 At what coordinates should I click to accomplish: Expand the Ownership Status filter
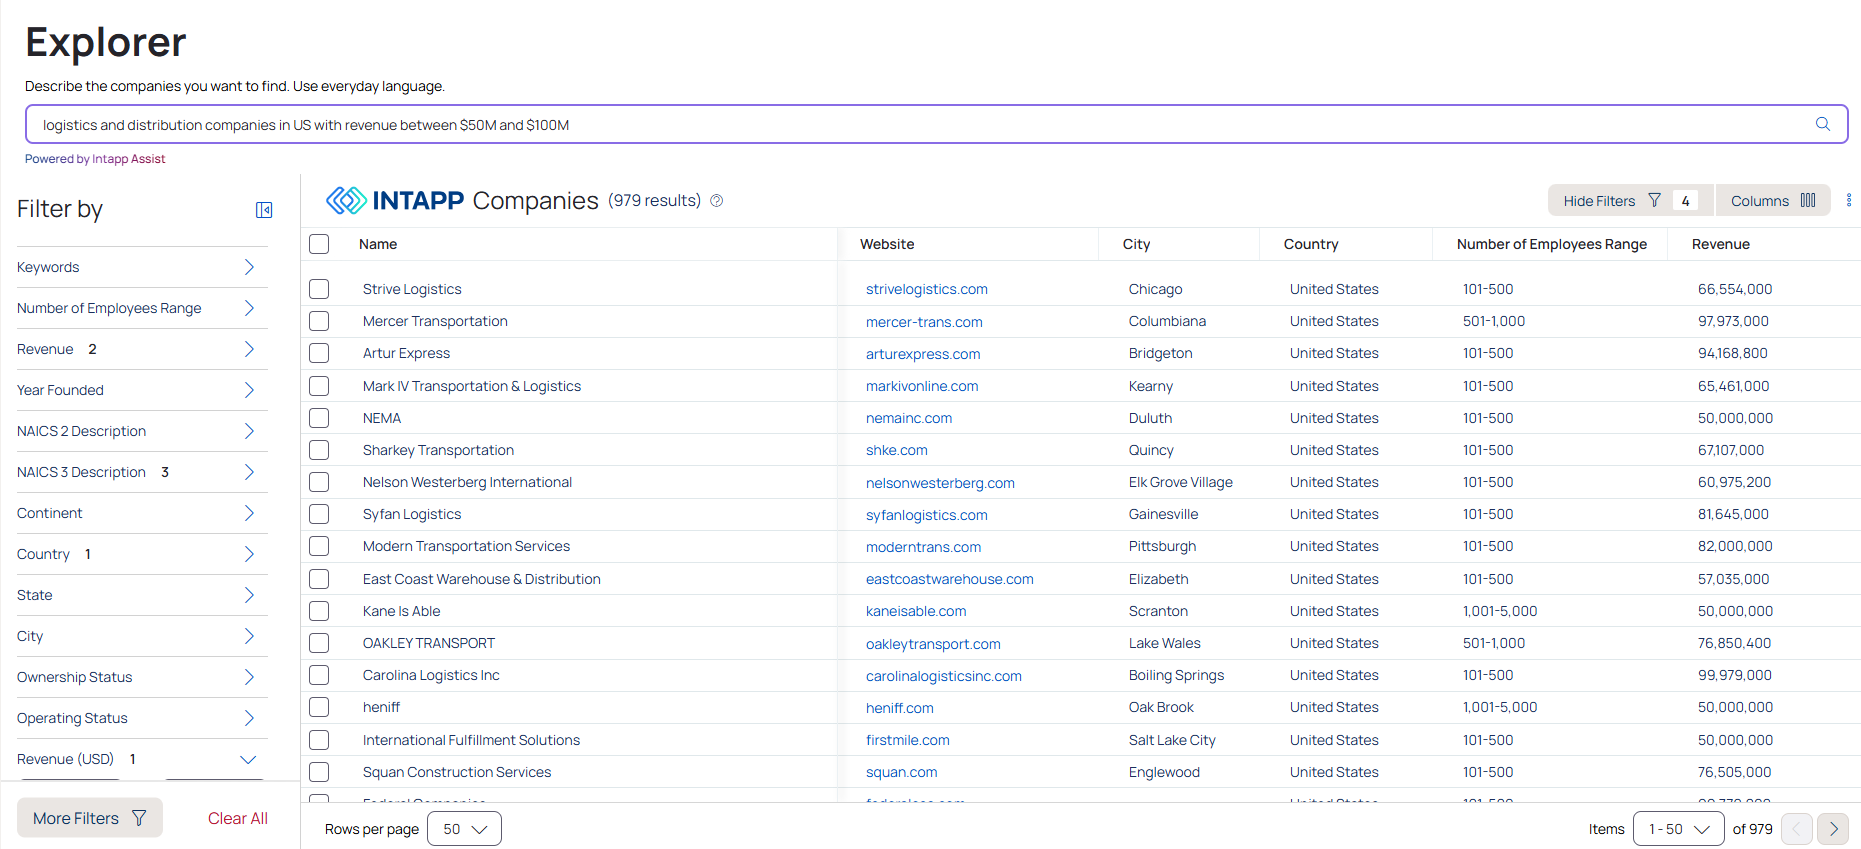coord(249,677)
